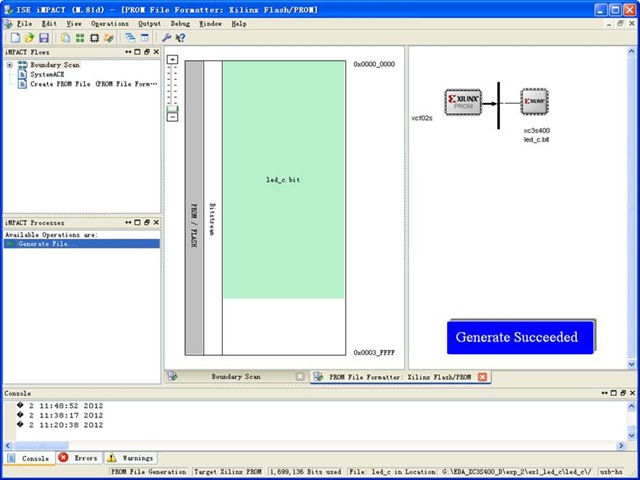Select the Xilinx PROM chip xcf02s
Viewport: 640px width, 480px height.
coord(465,102)
